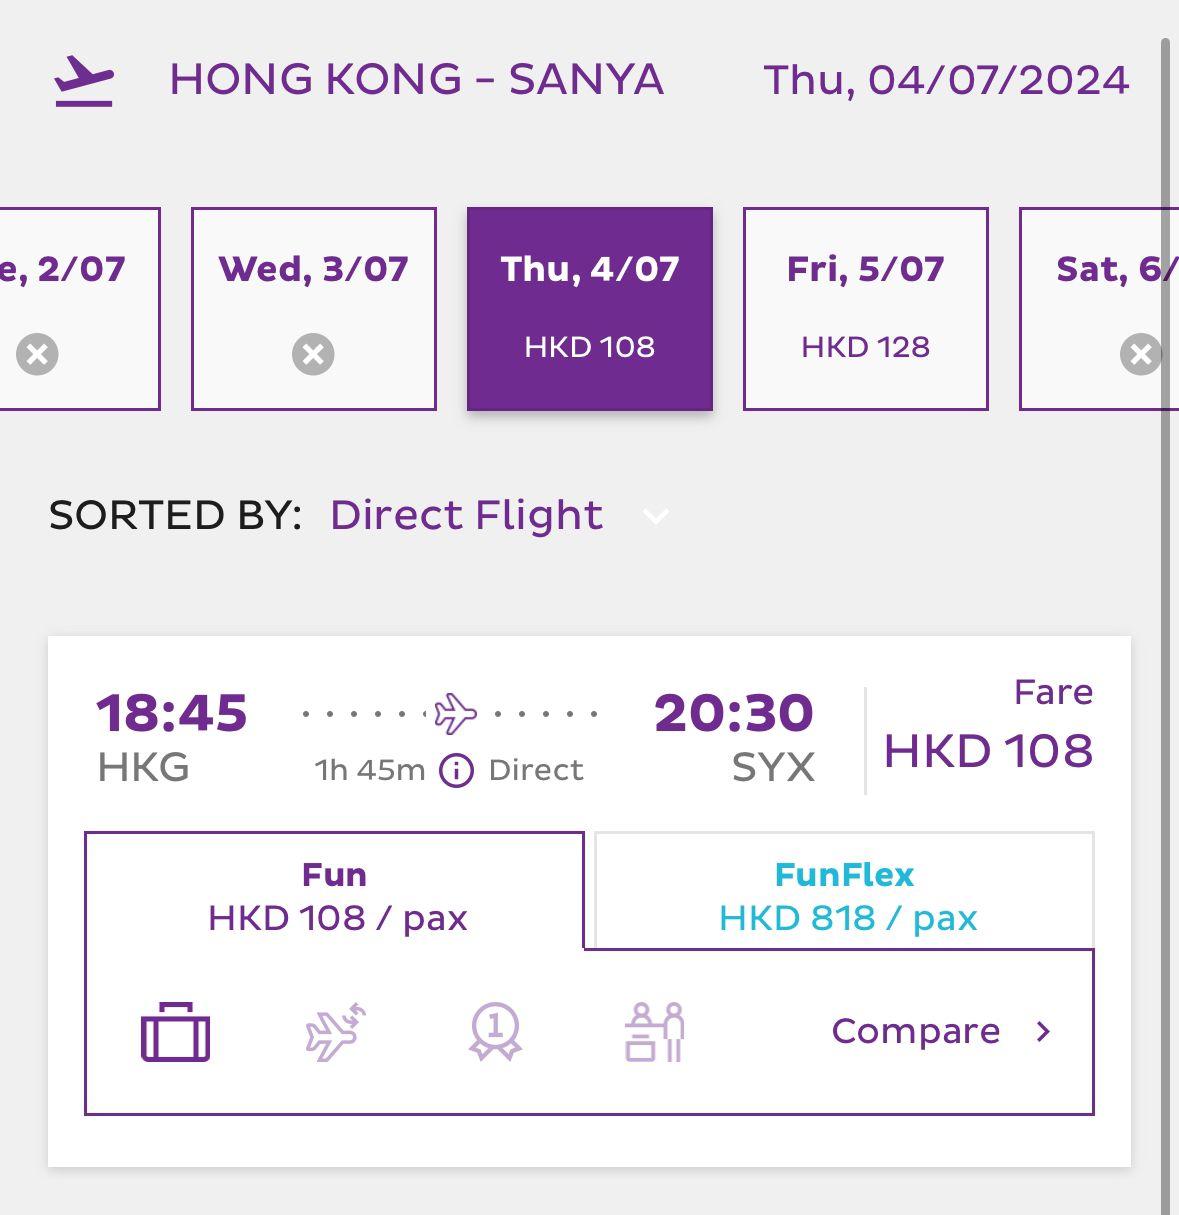
Task: Open the flight duration info icon
Action: click(457, 771)
